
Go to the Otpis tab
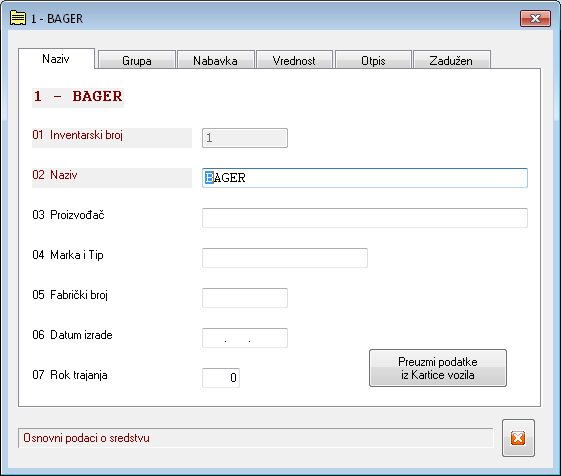(x=373, y=60)
